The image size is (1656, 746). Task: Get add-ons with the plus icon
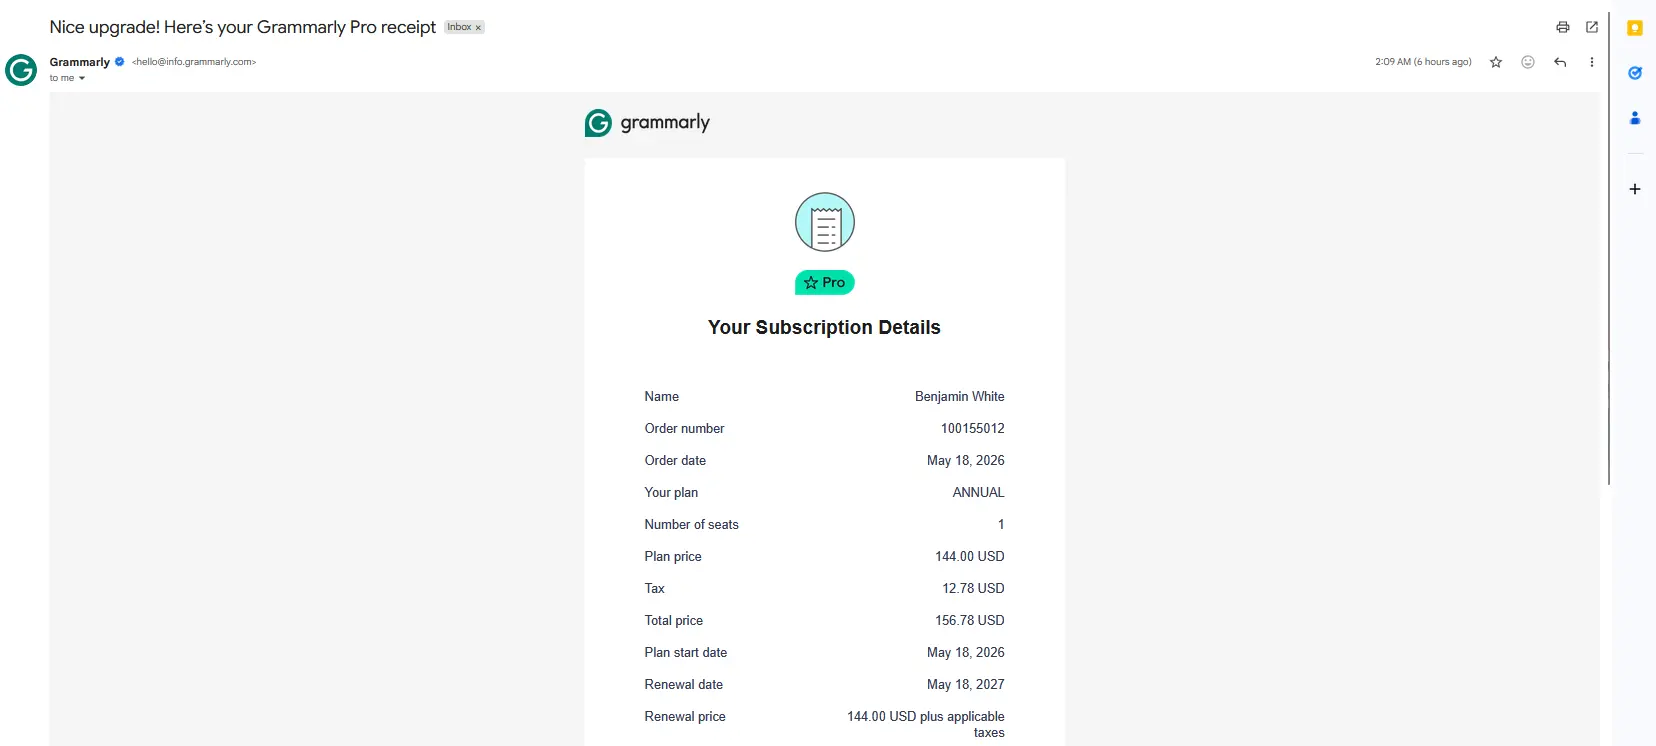pyautogui.click(x=1635, y=189)
